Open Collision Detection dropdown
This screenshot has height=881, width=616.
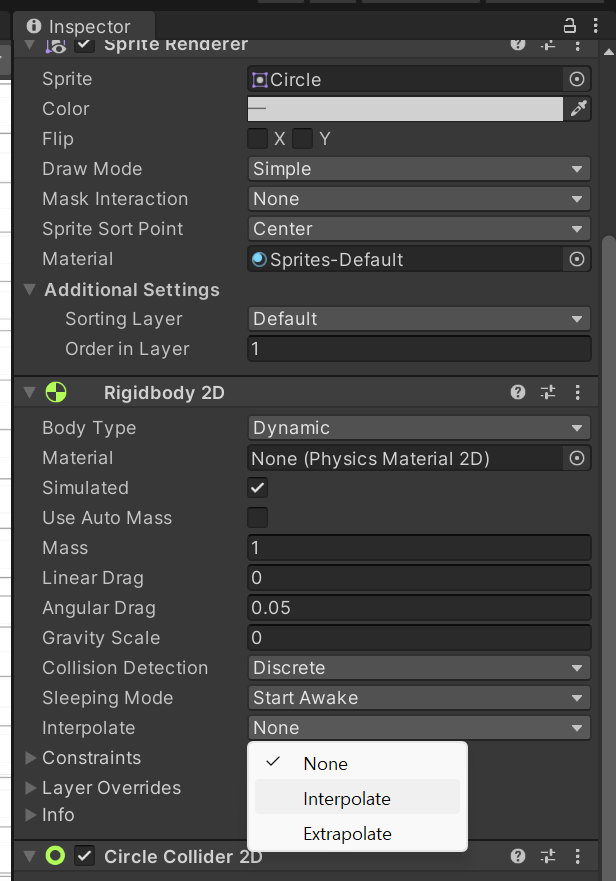[x=419, y=667]
